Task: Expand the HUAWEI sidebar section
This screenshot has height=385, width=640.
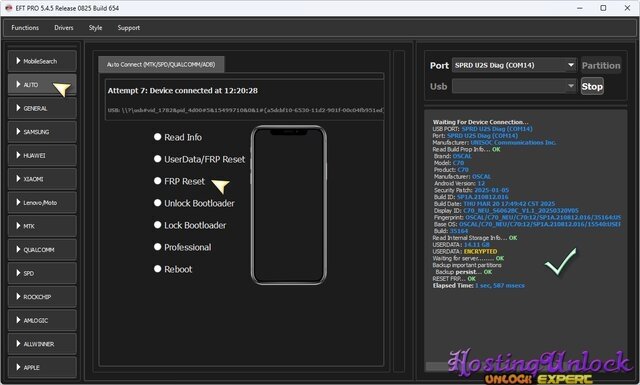Action: (42, 156)
